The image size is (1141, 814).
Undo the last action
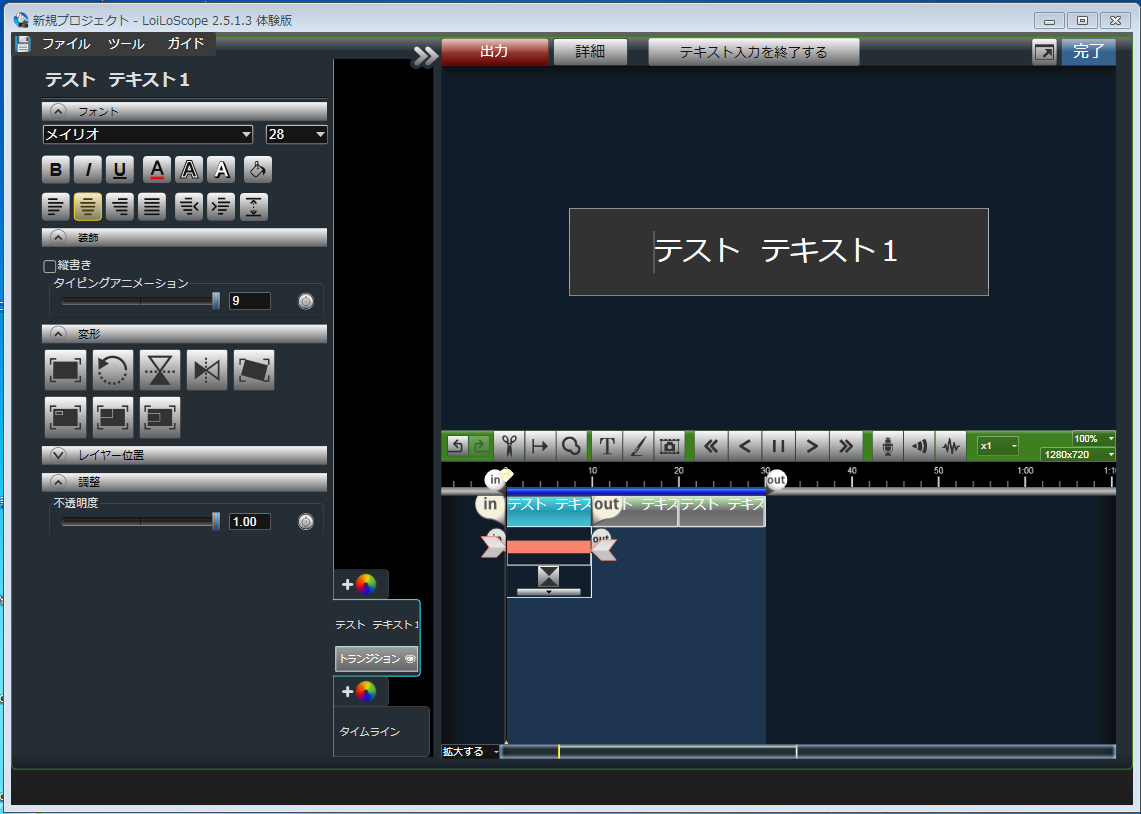tap(456, 446)
